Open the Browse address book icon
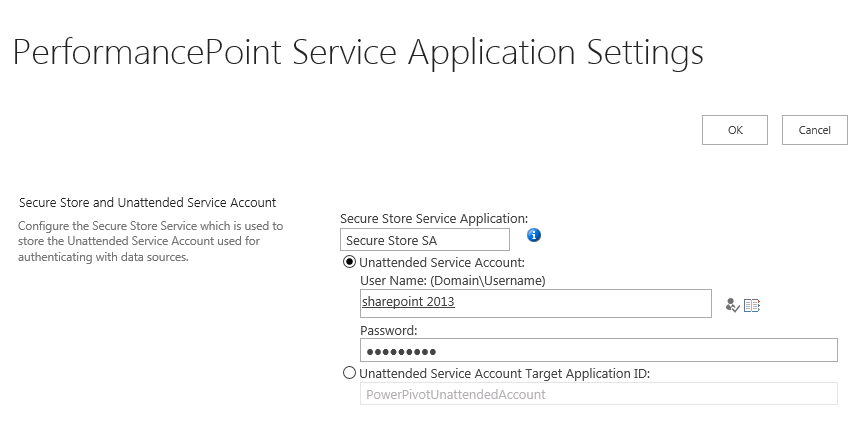This screenshot has height=427, width=858. pyautogui.click(x=752, y=305)
